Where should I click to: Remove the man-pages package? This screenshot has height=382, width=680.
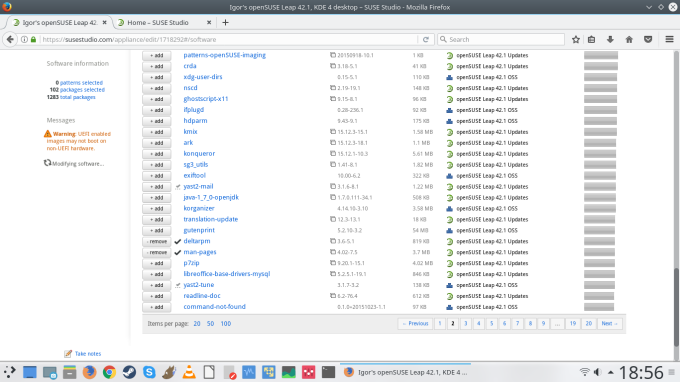[157, 252]
